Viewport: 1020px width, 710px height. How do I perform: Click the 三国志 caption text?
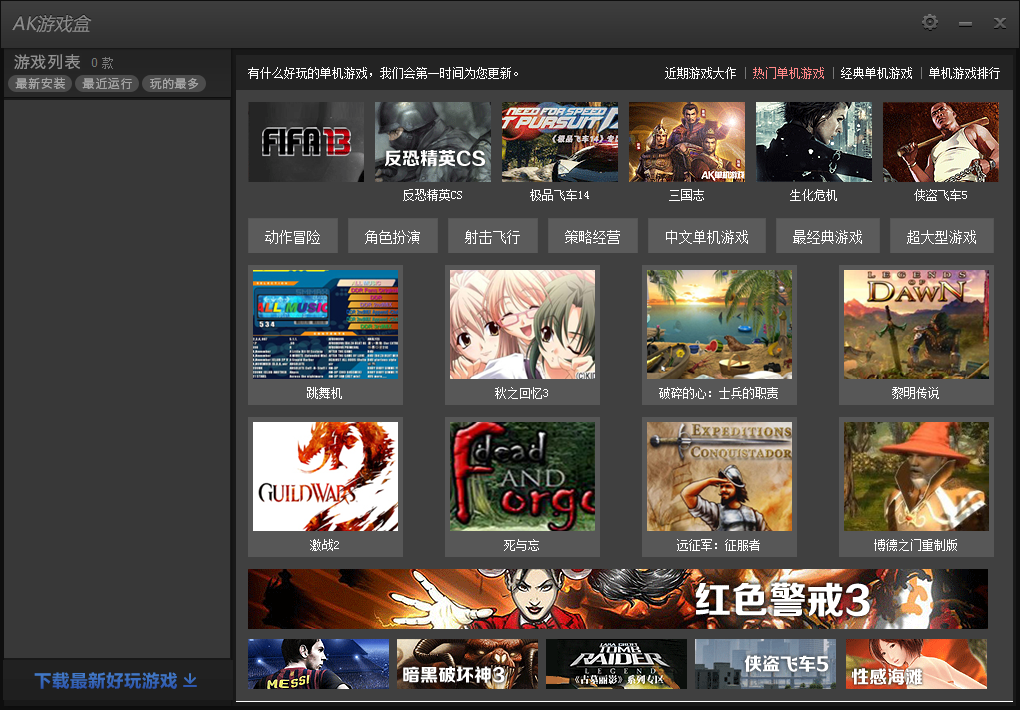click(686, 195)
